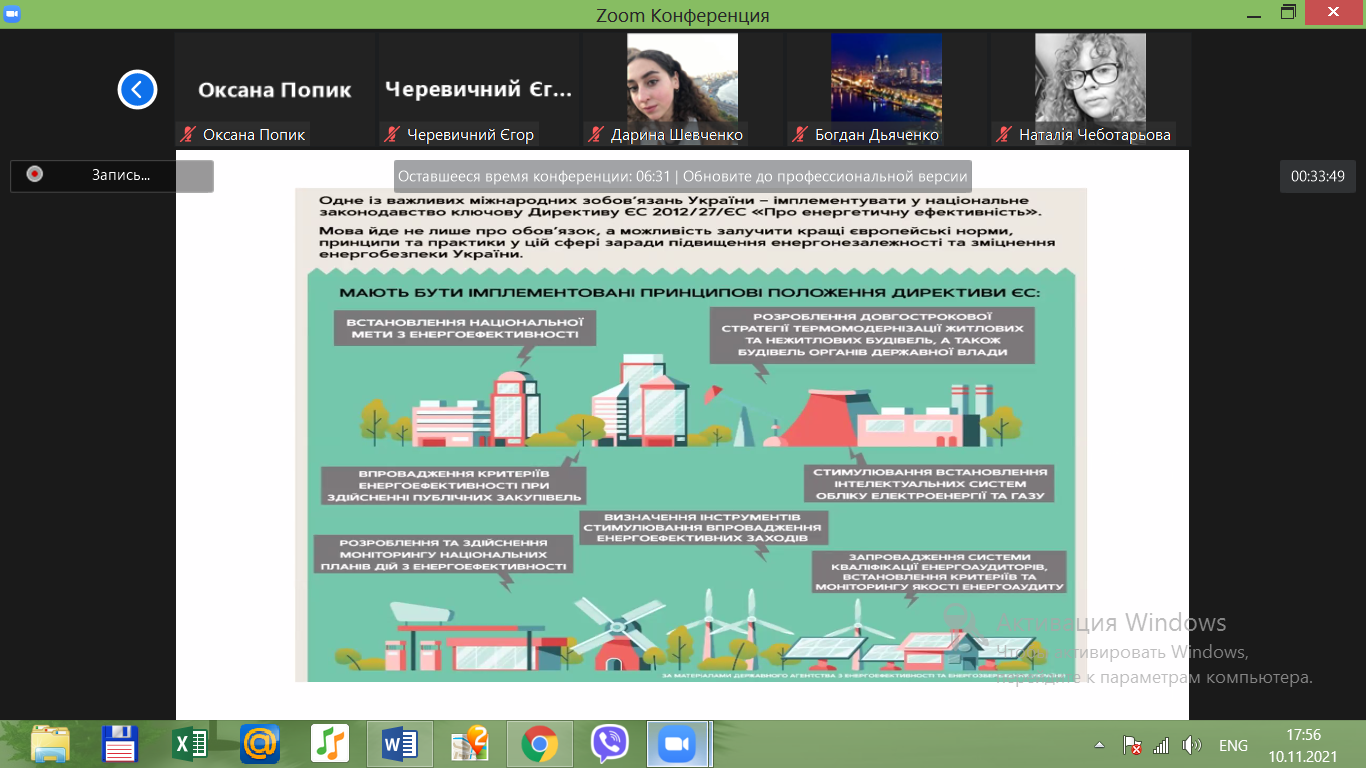Open Google Chrome from the taskbar
This screenshot has height=768, width=1366.
(x=539, y=744)
